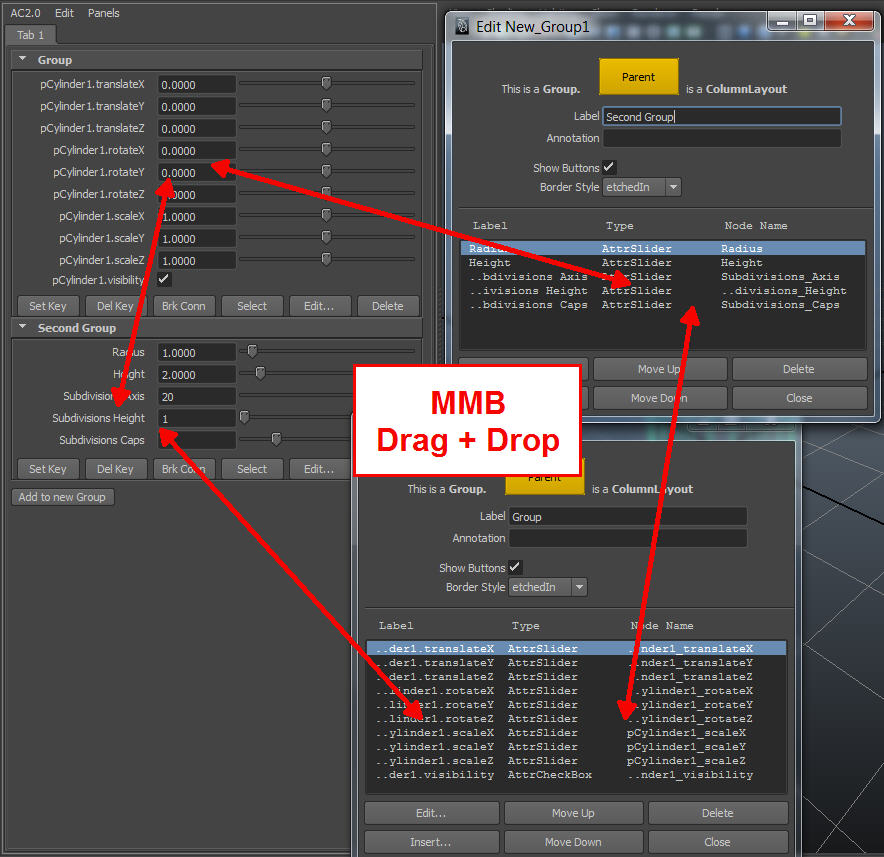Click the Maya icon in Edit New_Group1 title bar
This screenshot has width=884, height=857.
coord(463,26)
